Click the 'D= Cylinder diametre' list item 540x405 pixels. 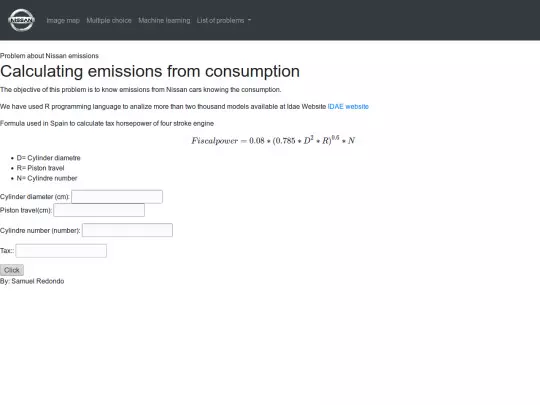click(49, 158)
